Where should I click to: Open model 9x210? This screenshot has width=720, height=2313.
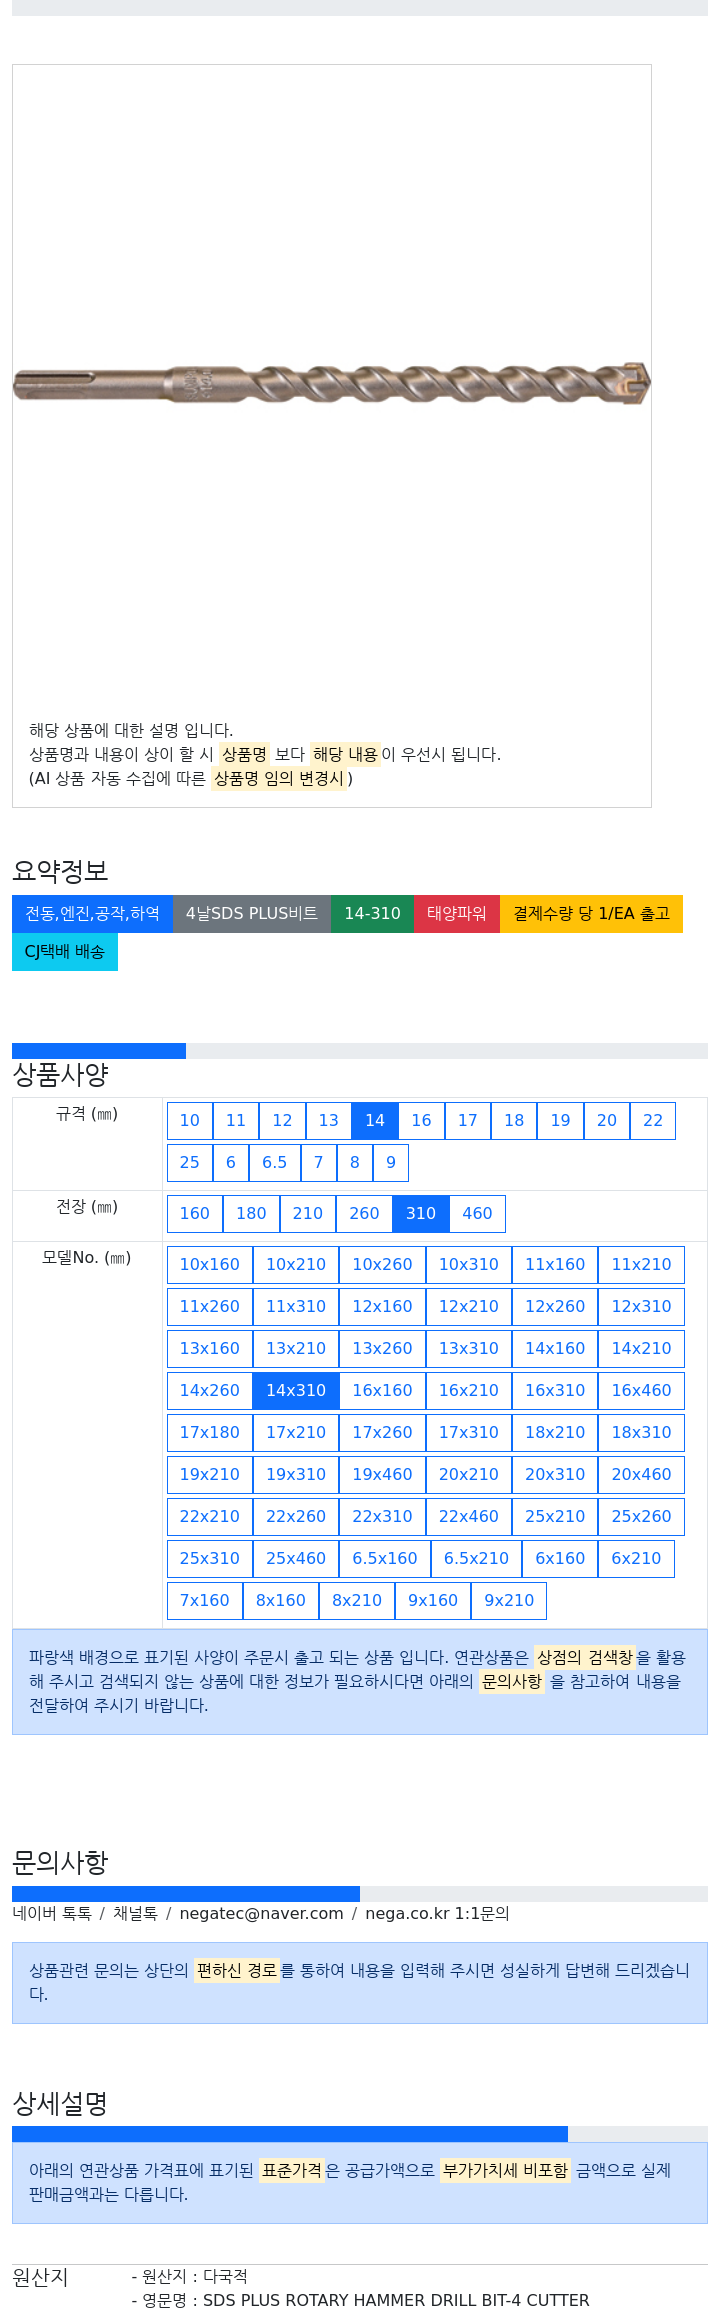509,1600
